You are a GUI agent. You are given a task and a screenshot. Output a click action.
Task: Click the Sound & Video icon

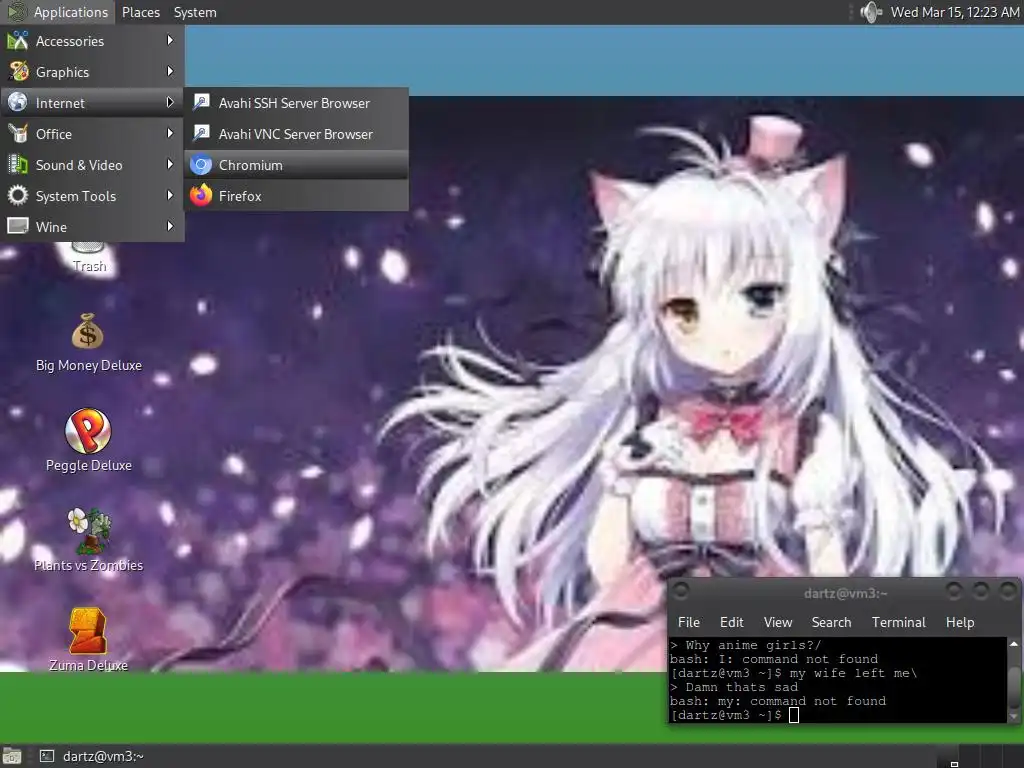pyautogui.click(x=18, y=165)
